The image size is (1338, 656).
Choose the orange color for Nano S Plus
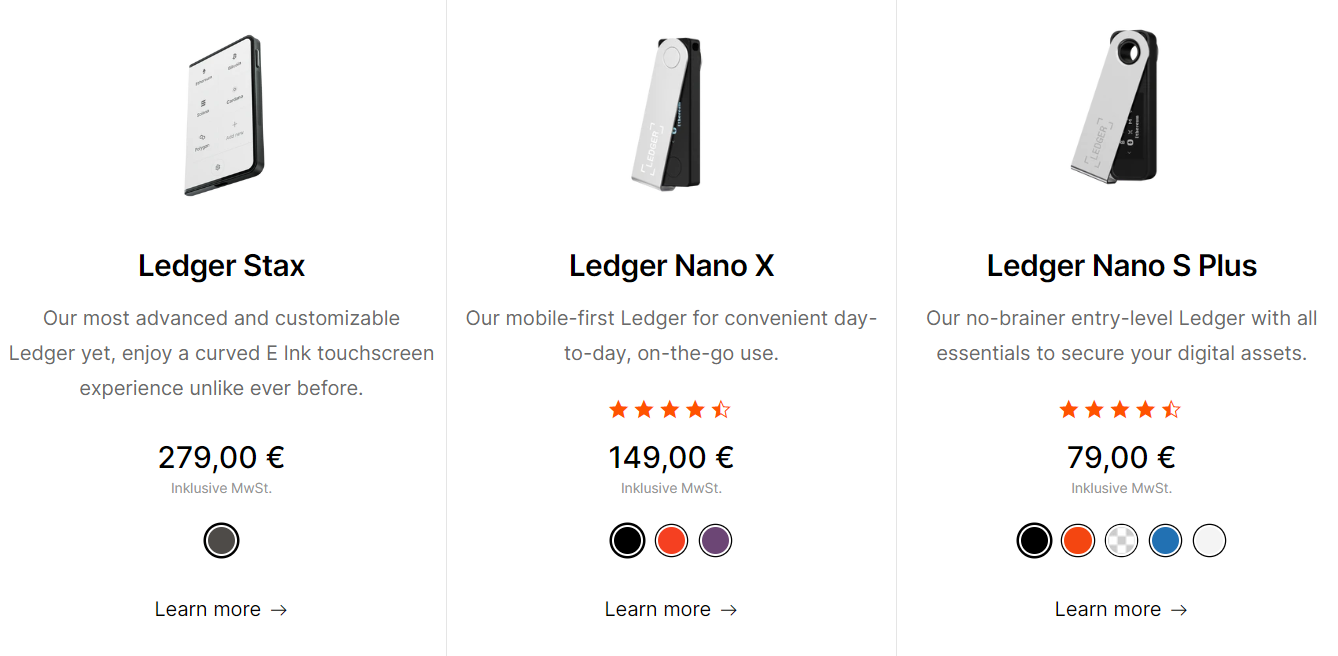pyautogui.click(x=1078, y=541)
